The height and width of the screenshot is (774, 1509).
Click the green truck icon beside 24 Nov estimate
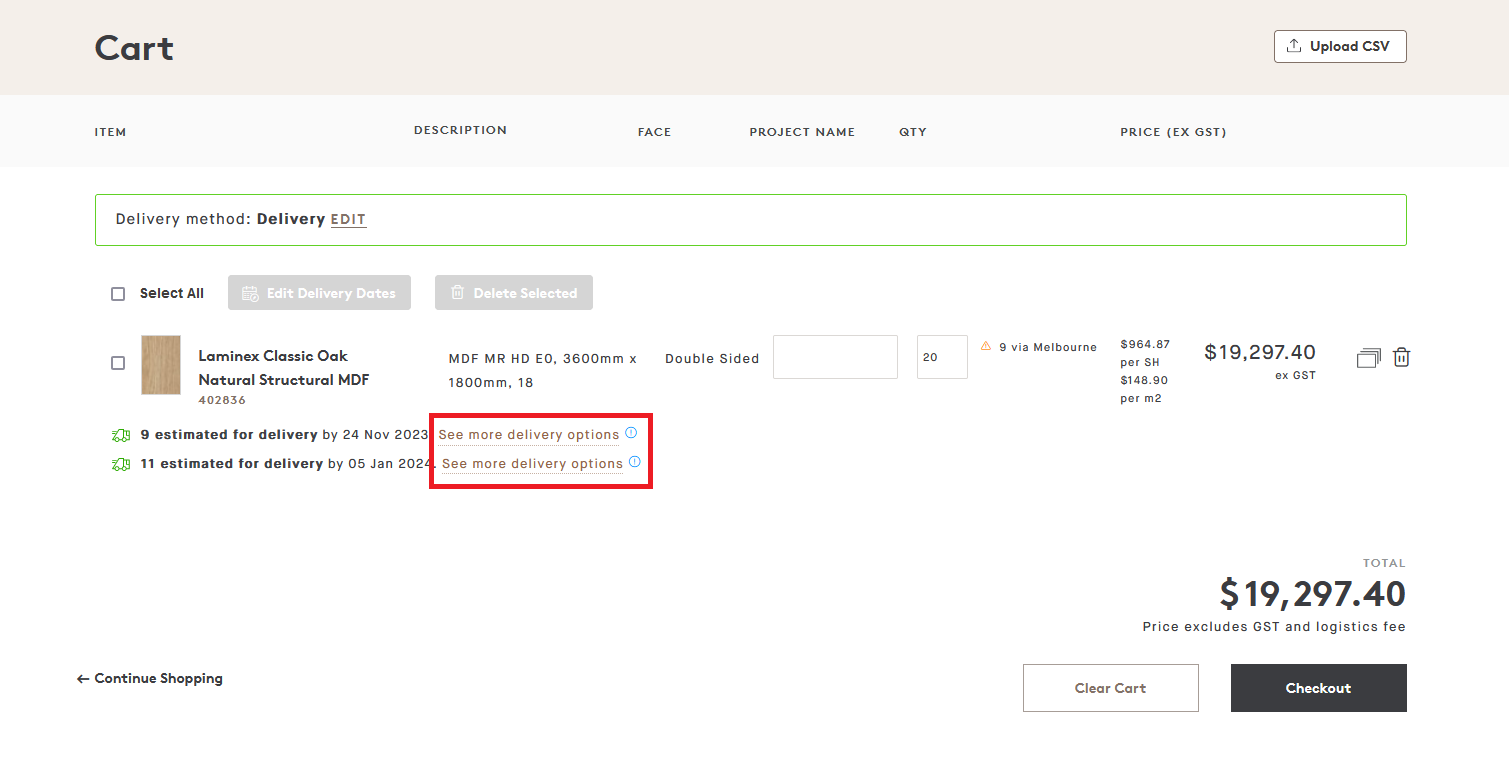121,434
